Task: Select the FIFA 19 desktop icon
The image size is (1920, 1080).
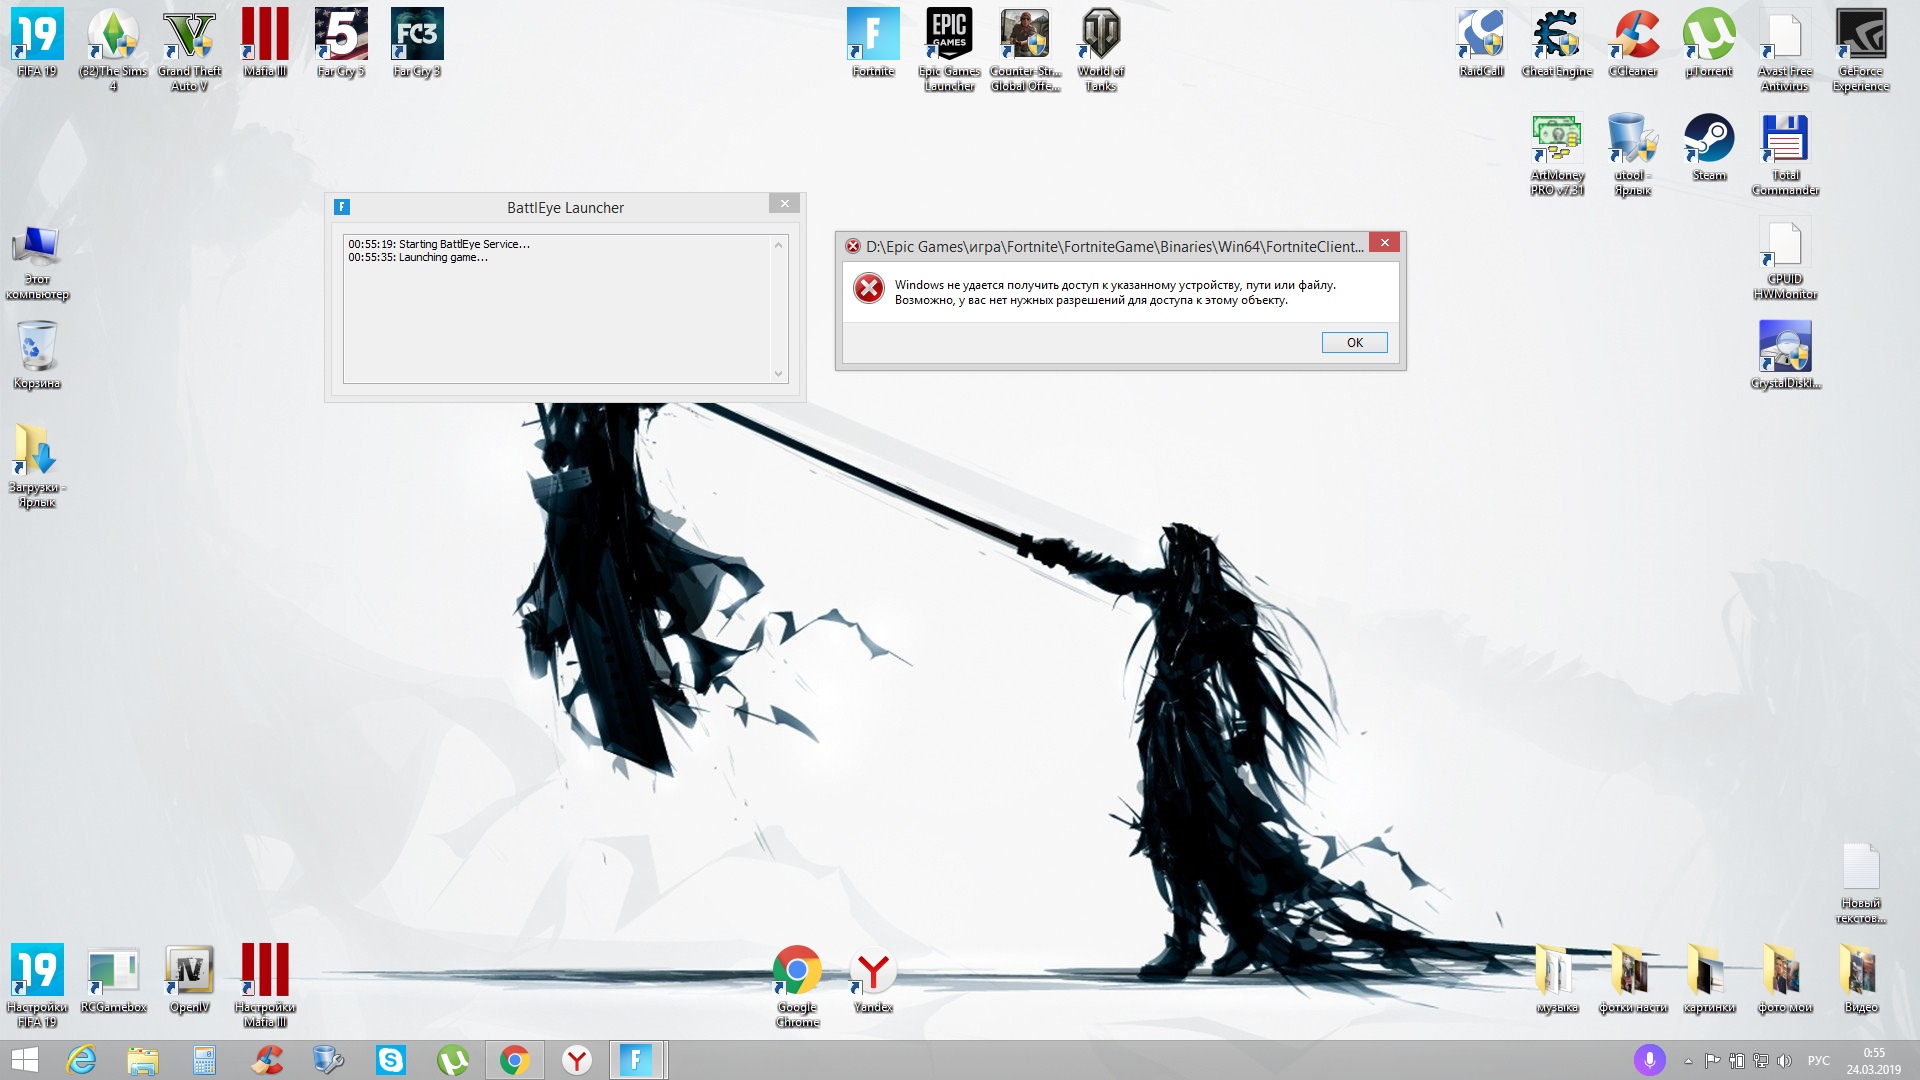Action: click(x=37, y=43)
